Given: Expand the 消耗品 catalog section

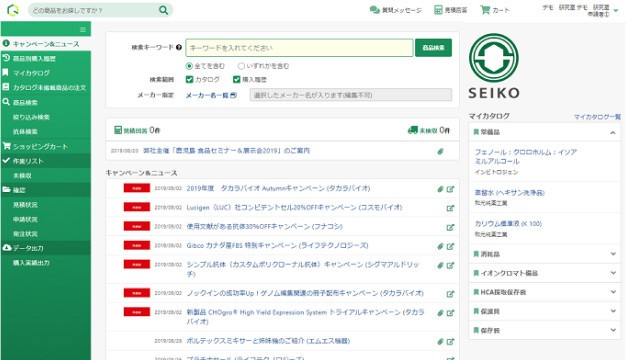Looking at the screenshot, I should pyautogui.click(x=613, y=254).
